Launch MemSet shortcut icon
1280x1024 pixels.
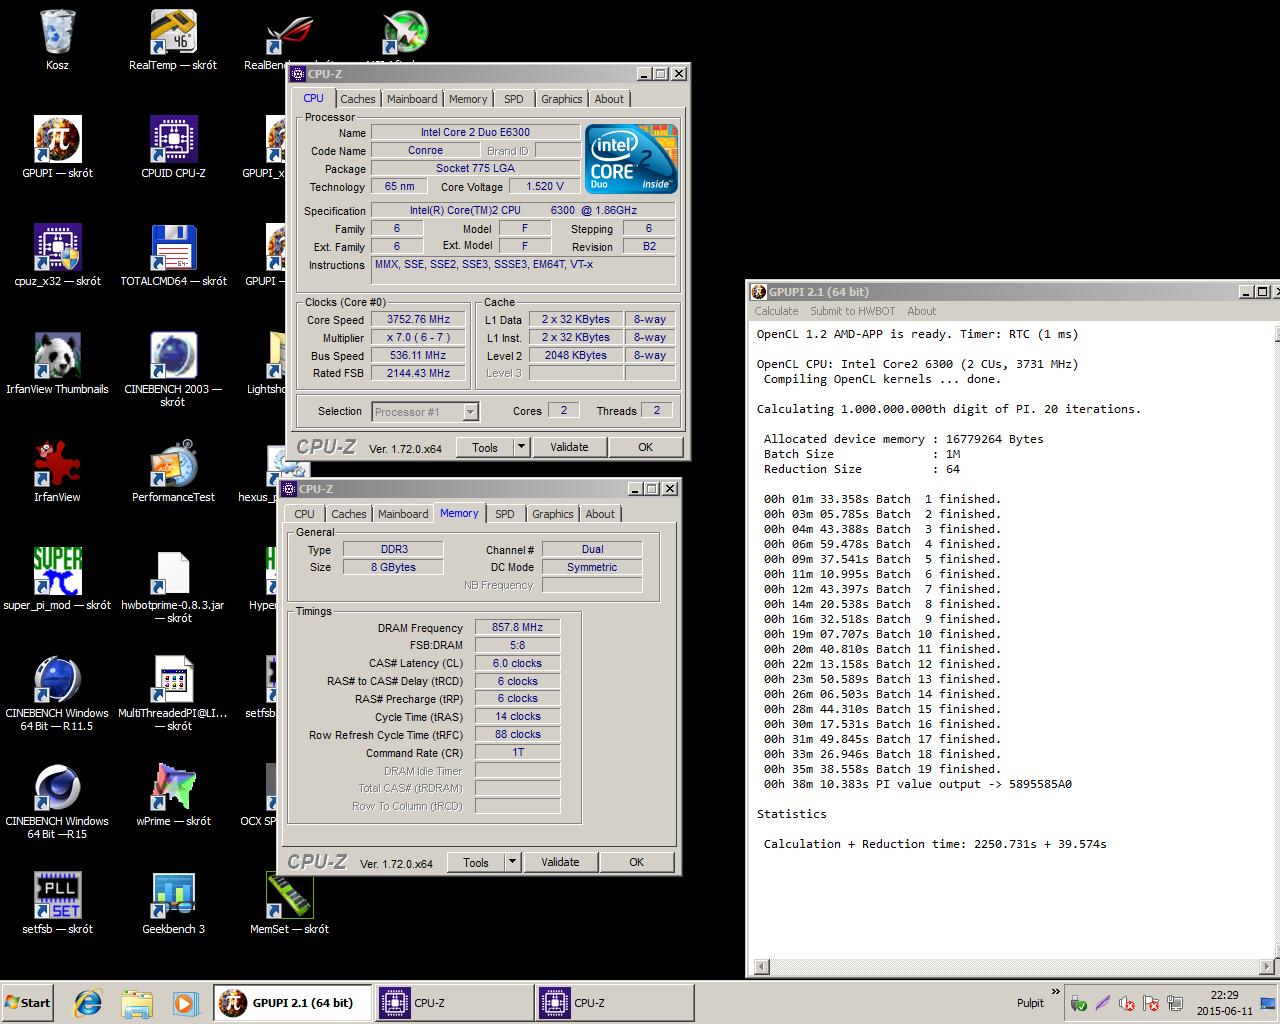289,904
